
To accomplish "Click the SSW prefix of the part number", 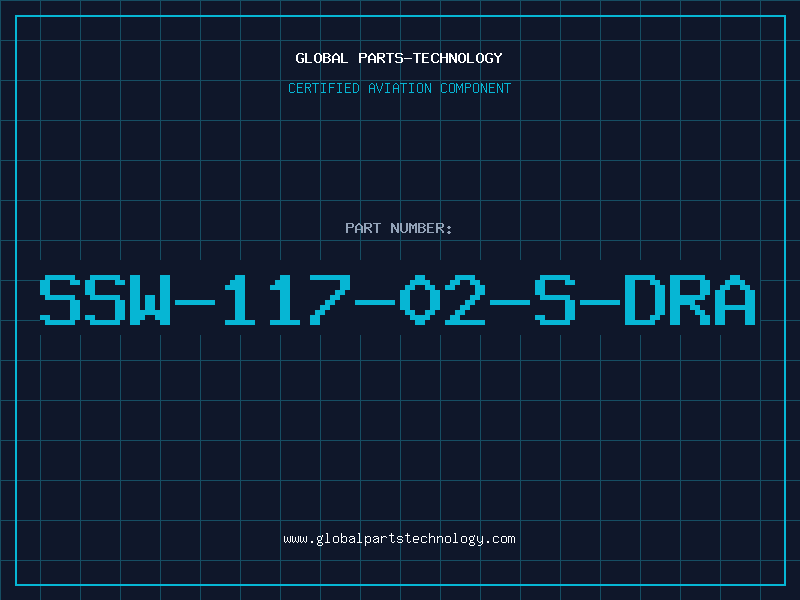I will point(105,300).
